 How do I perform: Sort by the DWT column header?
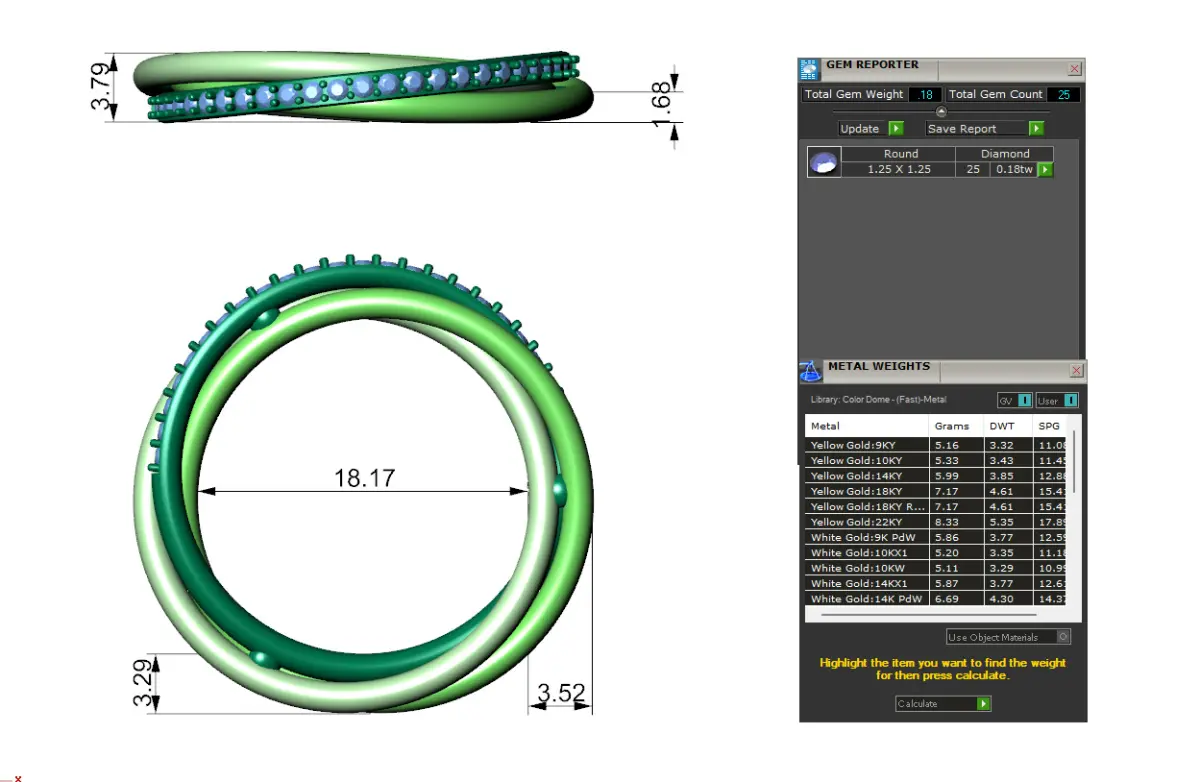(1008, 426)
